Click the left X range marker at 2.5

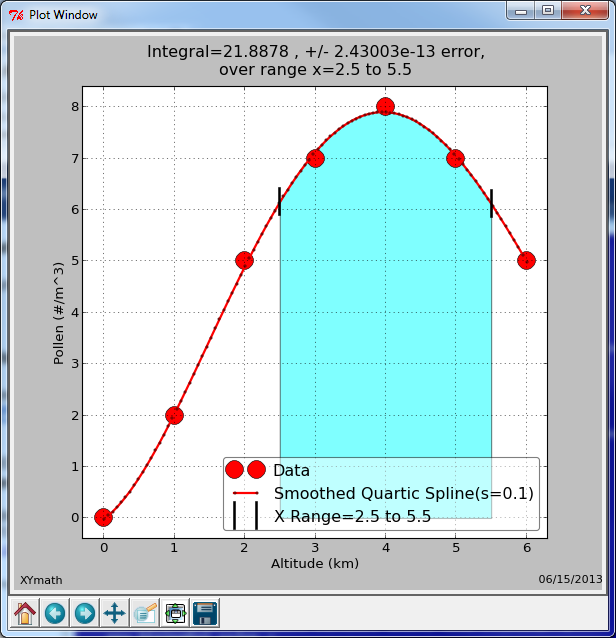point(279,201)
